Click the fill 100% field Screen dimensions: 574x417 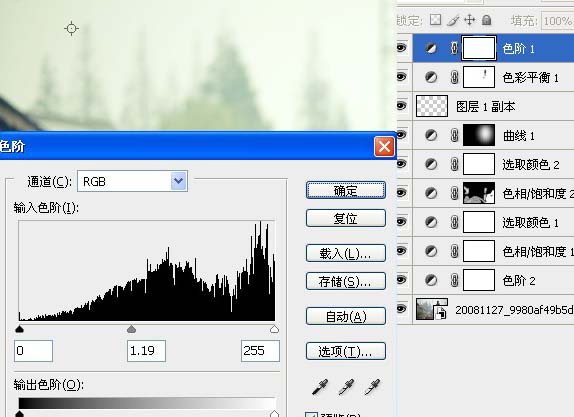557,21
